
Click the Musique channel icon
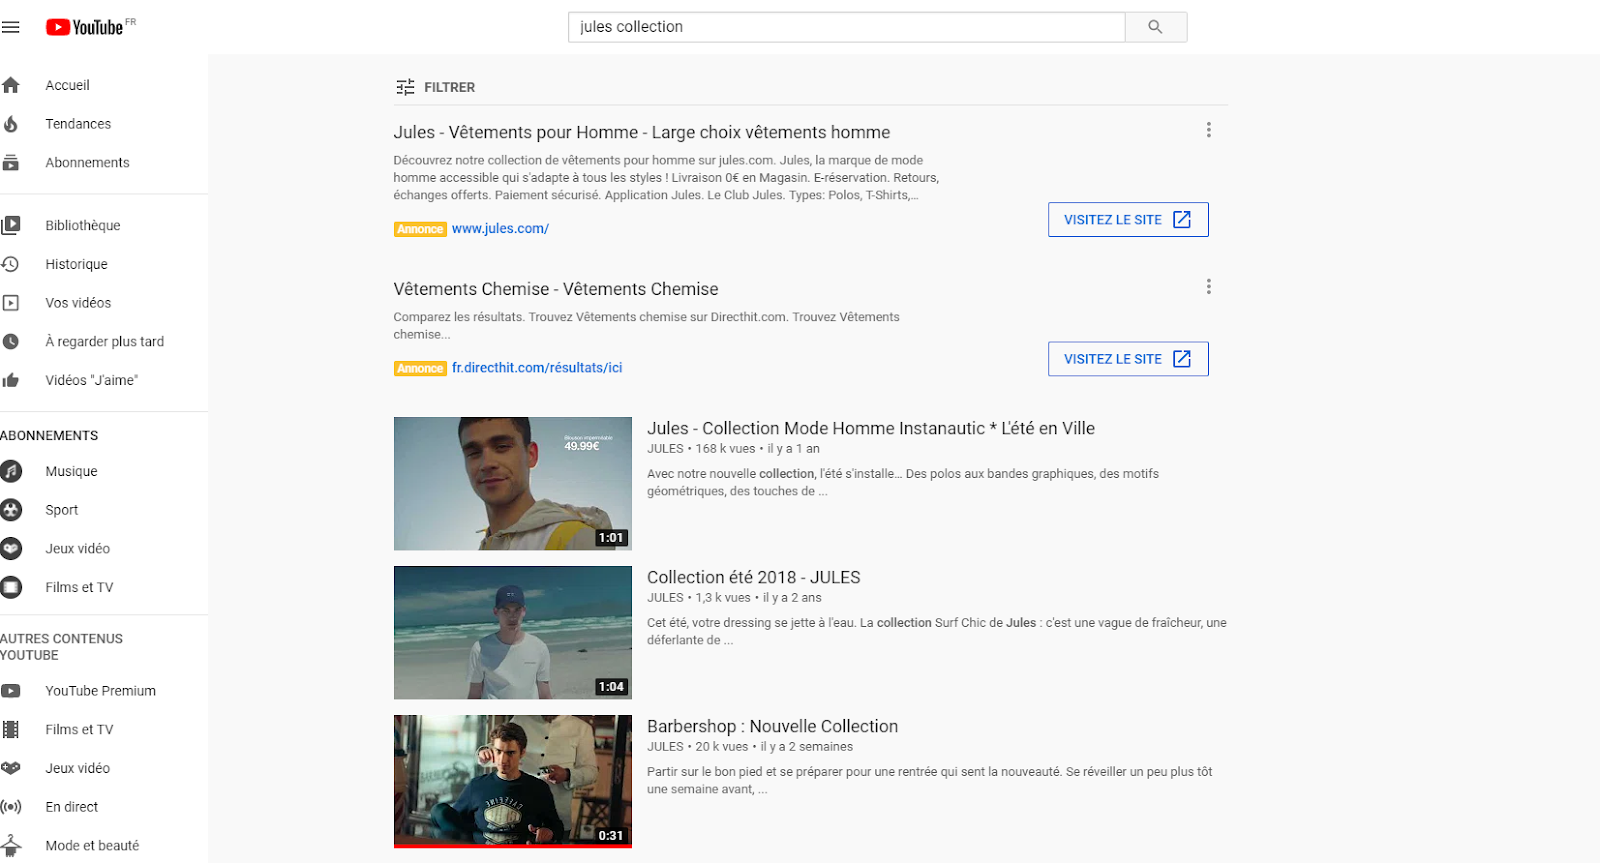[x=11, y=471]
